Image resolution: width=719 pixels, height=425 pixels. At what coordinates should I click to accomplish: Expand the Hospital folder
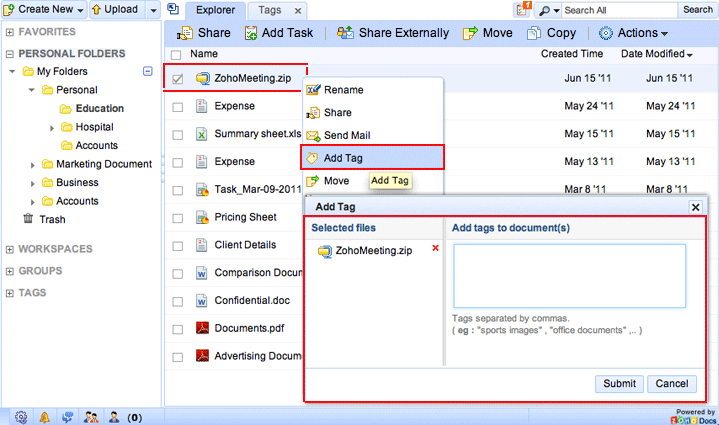click(52, 128)
